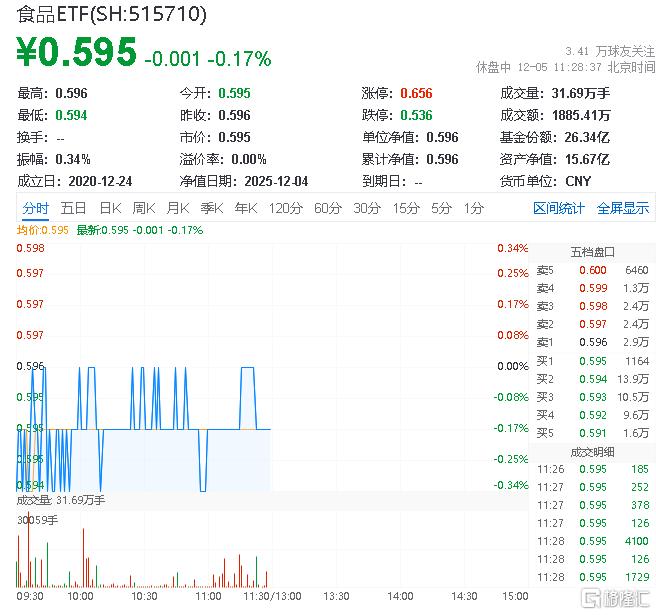Pick the 15分 interval tab
This screenshot has width=656, height=615.
click(406, 208)
